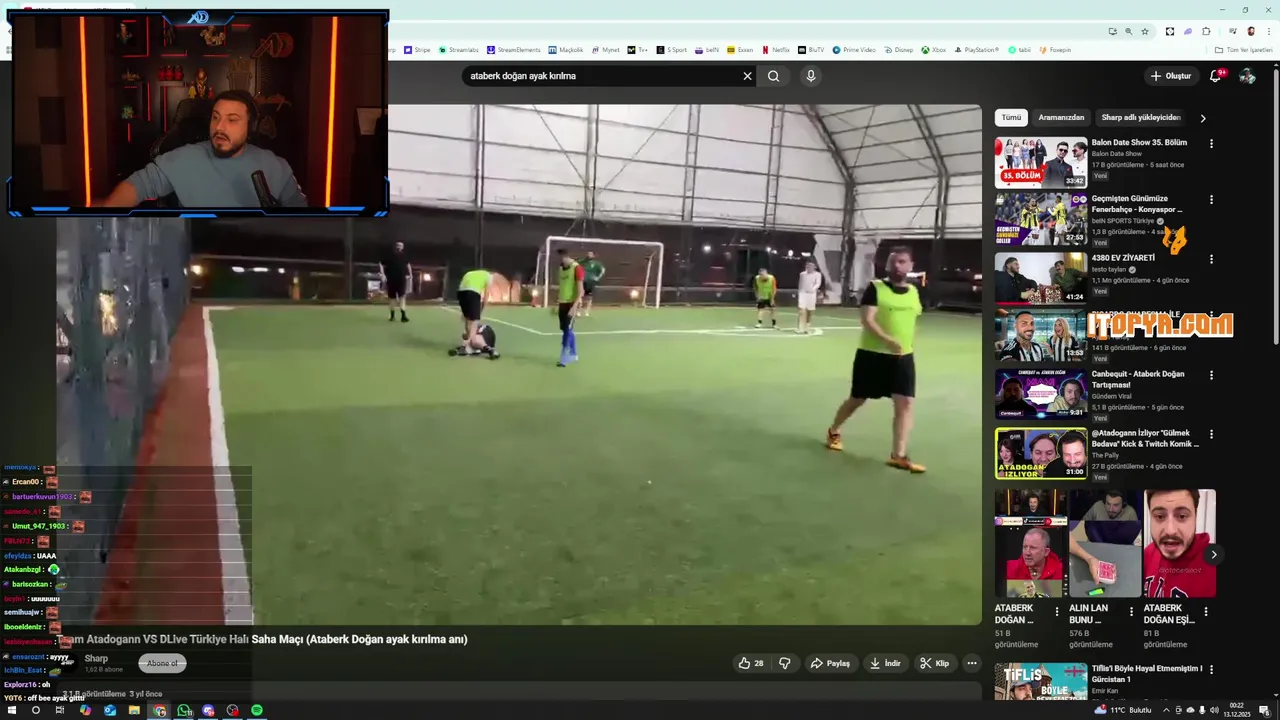Click the Abone ol subscribe button
1280x720 pixels.
[x=162, y=663]
